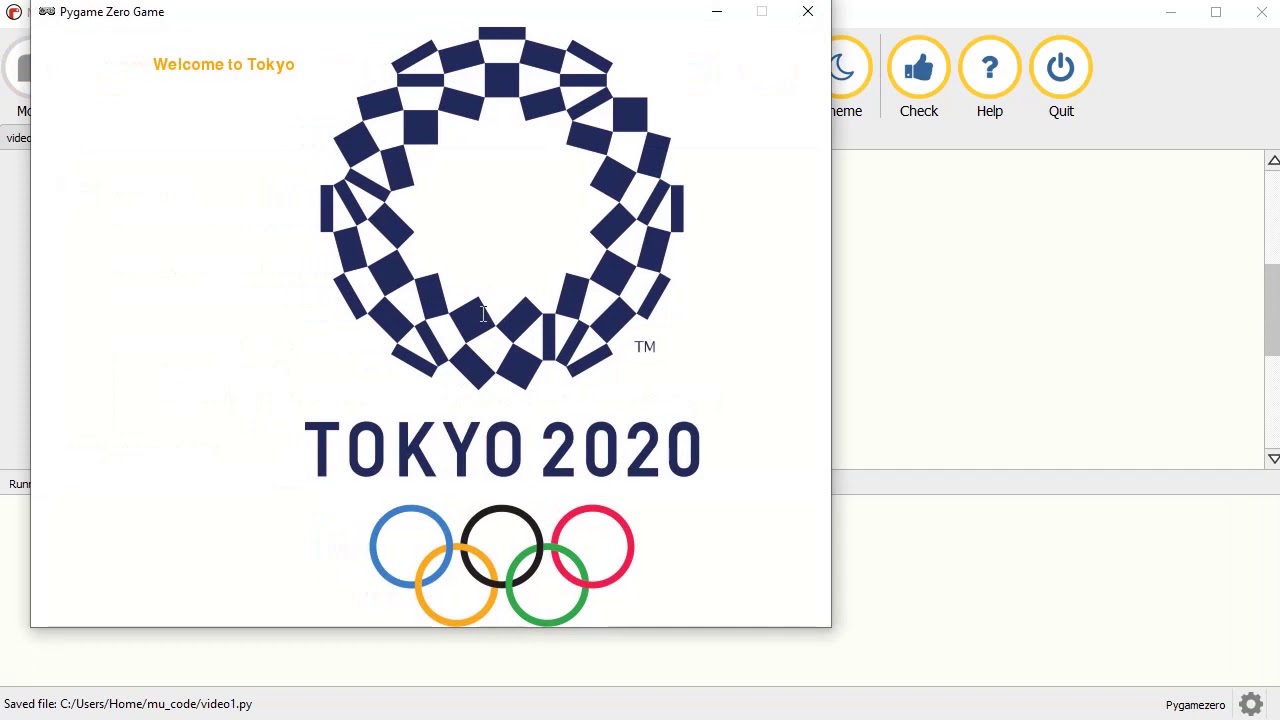
Task: Click the editor vertical scrollbar thumb
Action: pyautogui.click(x=1272, y=309)
